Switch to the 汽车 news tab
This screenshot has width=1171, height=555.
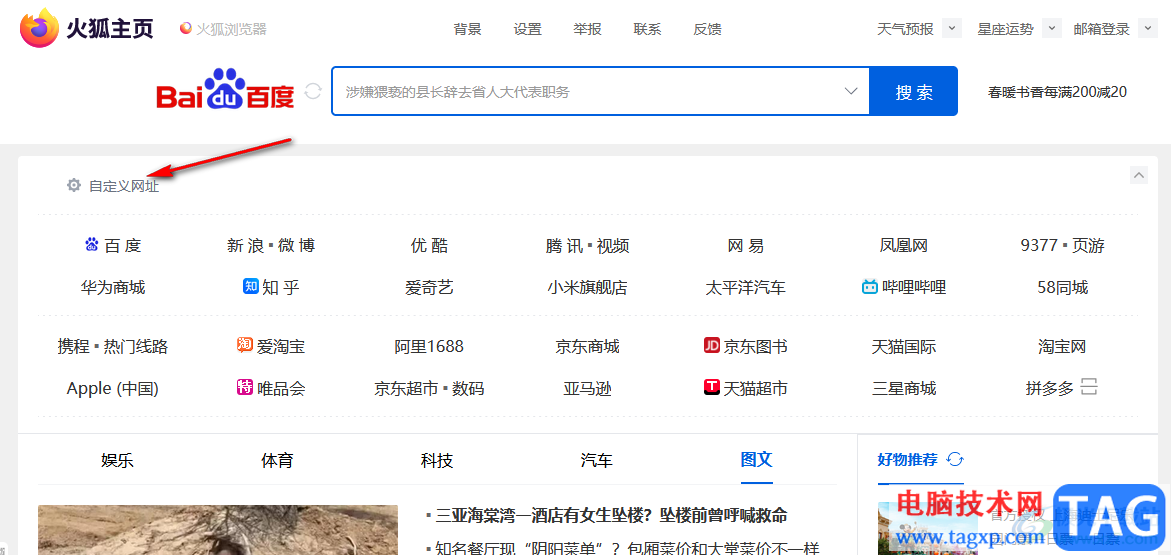(x=597, y=460)
